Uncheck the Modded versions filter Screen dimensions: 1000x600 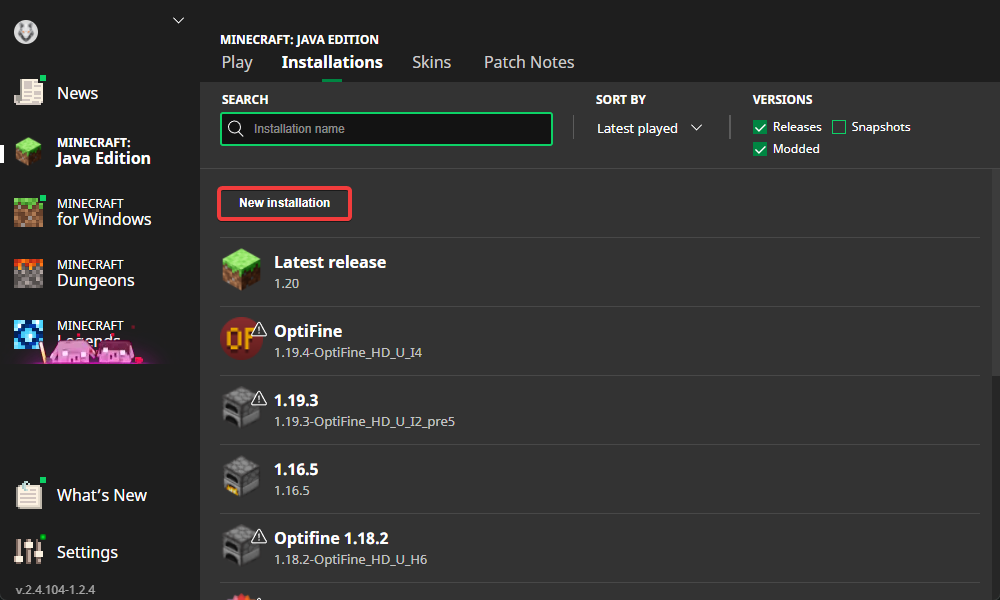760,148
